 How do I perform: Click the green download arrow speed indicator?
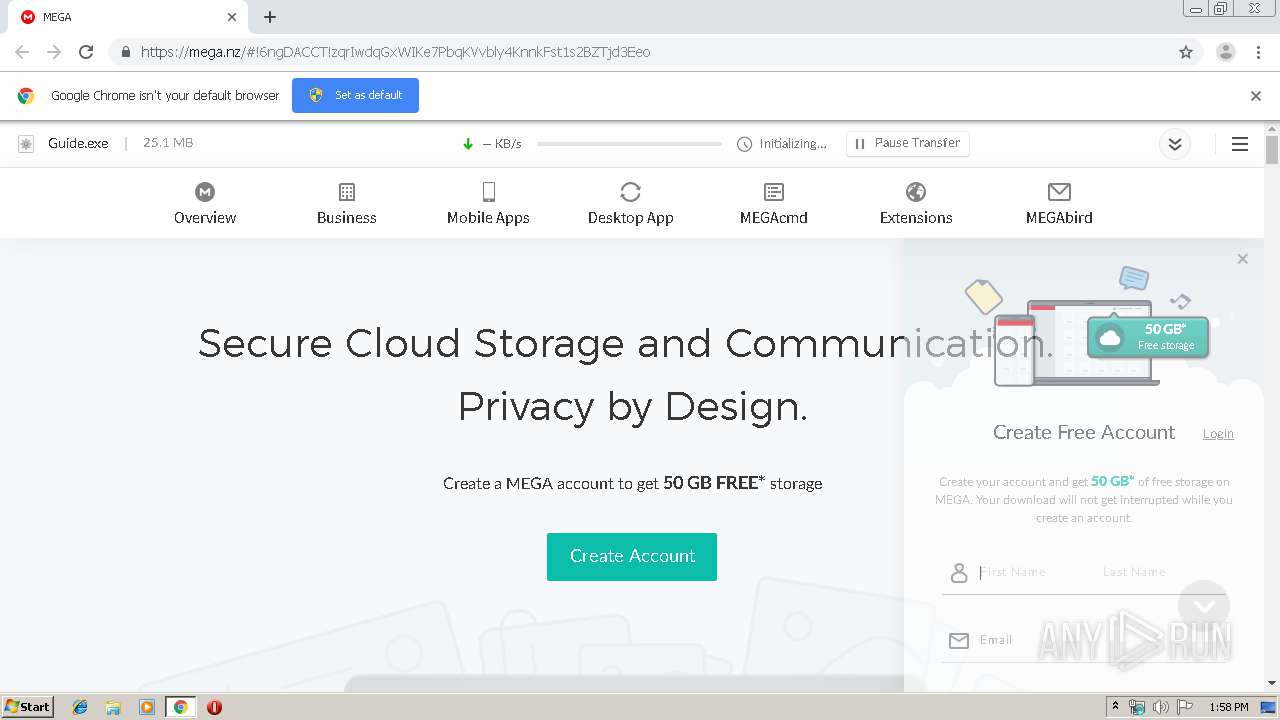click(467, 144)
